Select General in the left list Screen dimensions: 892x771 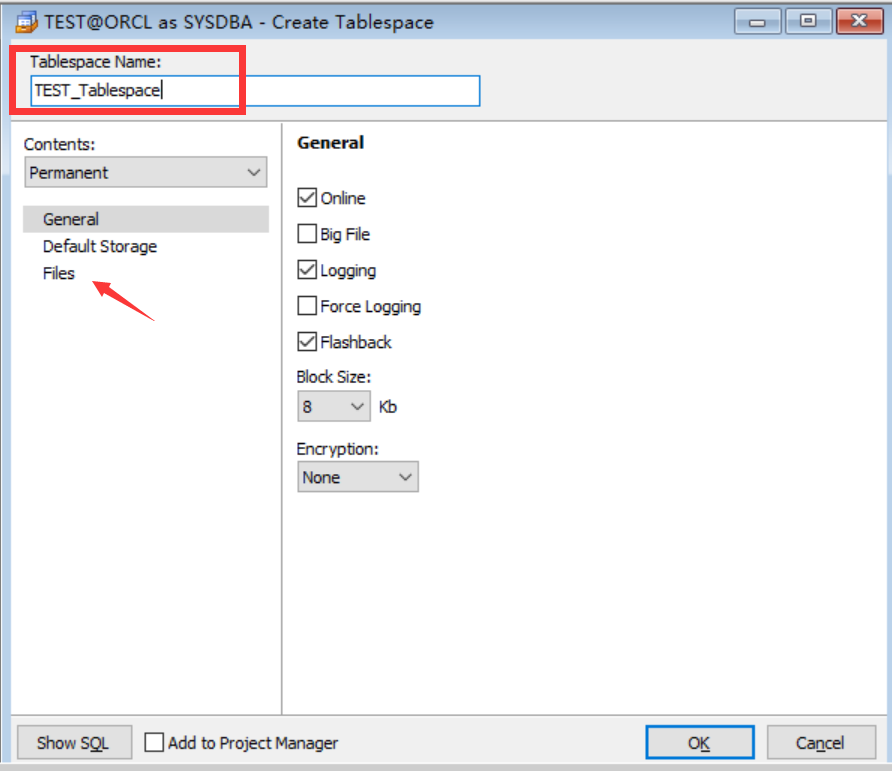[146, 219]
